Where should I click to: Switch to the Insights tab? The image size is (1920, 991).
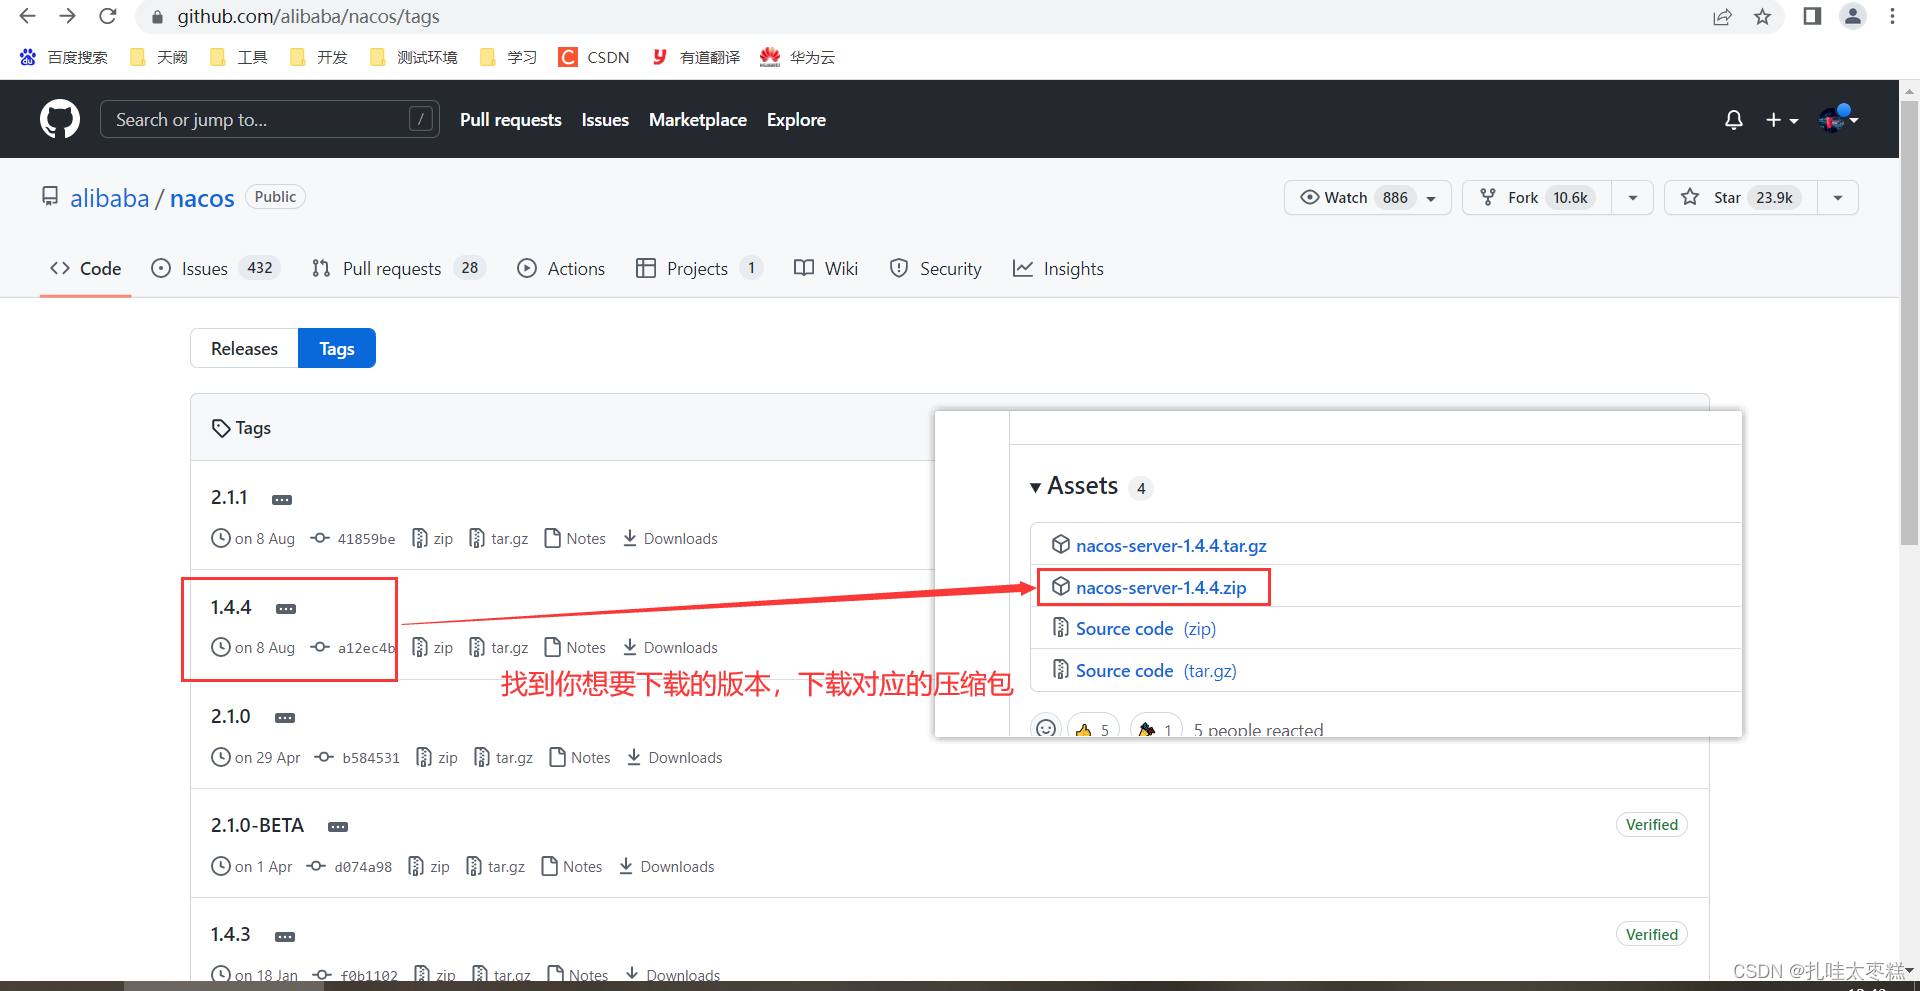coord(1058,268)
